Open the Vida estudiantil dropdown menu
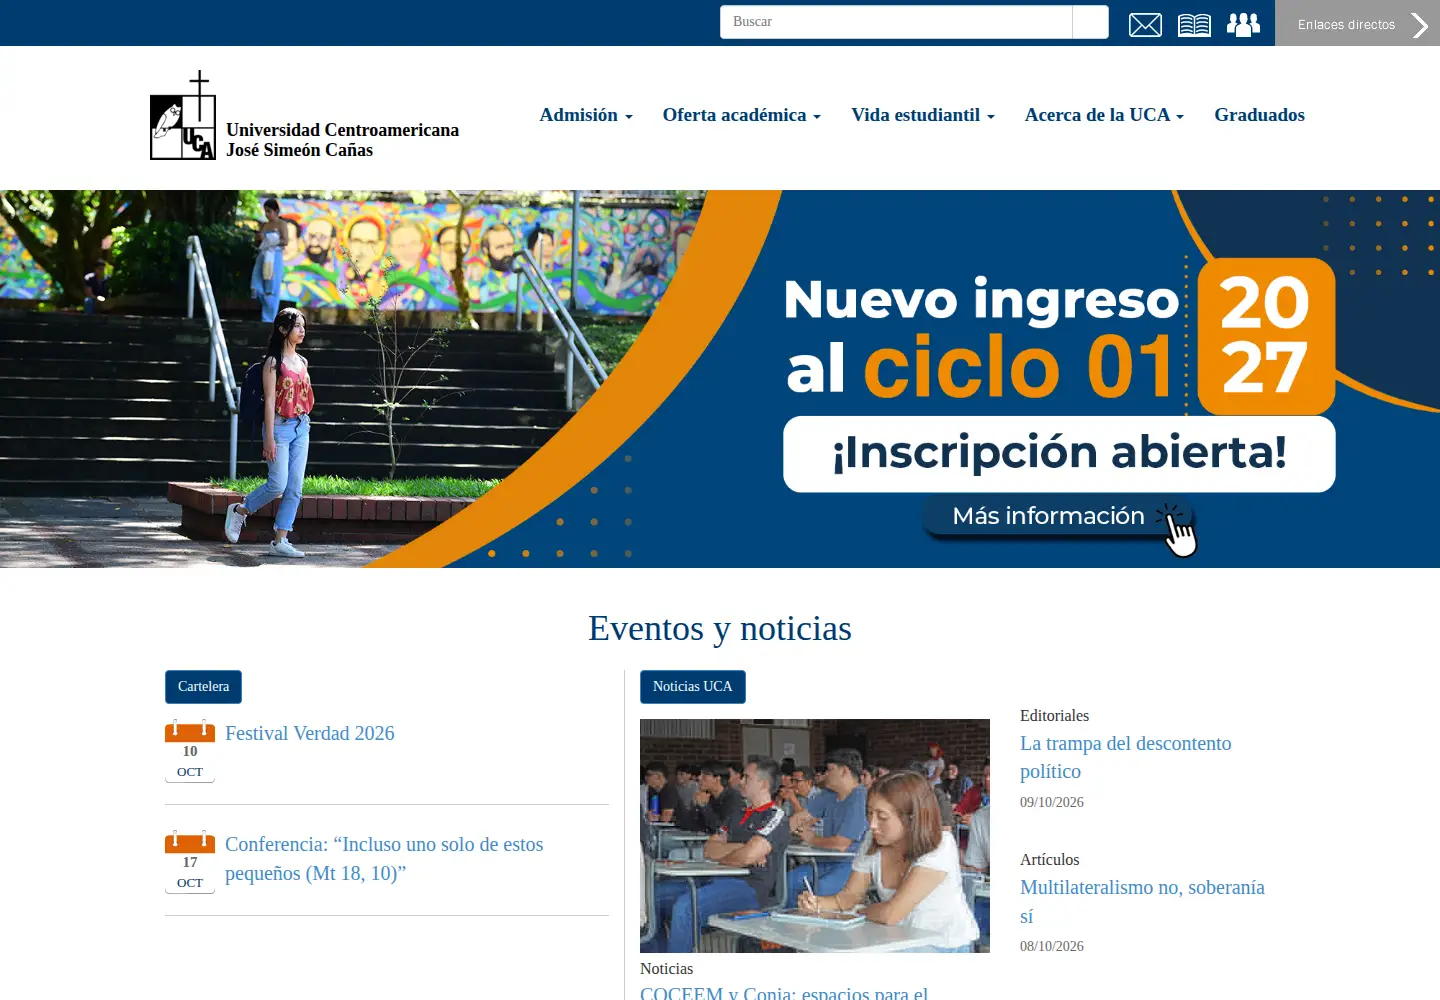Screen dimensions: 1440x1000 [923, 115]
